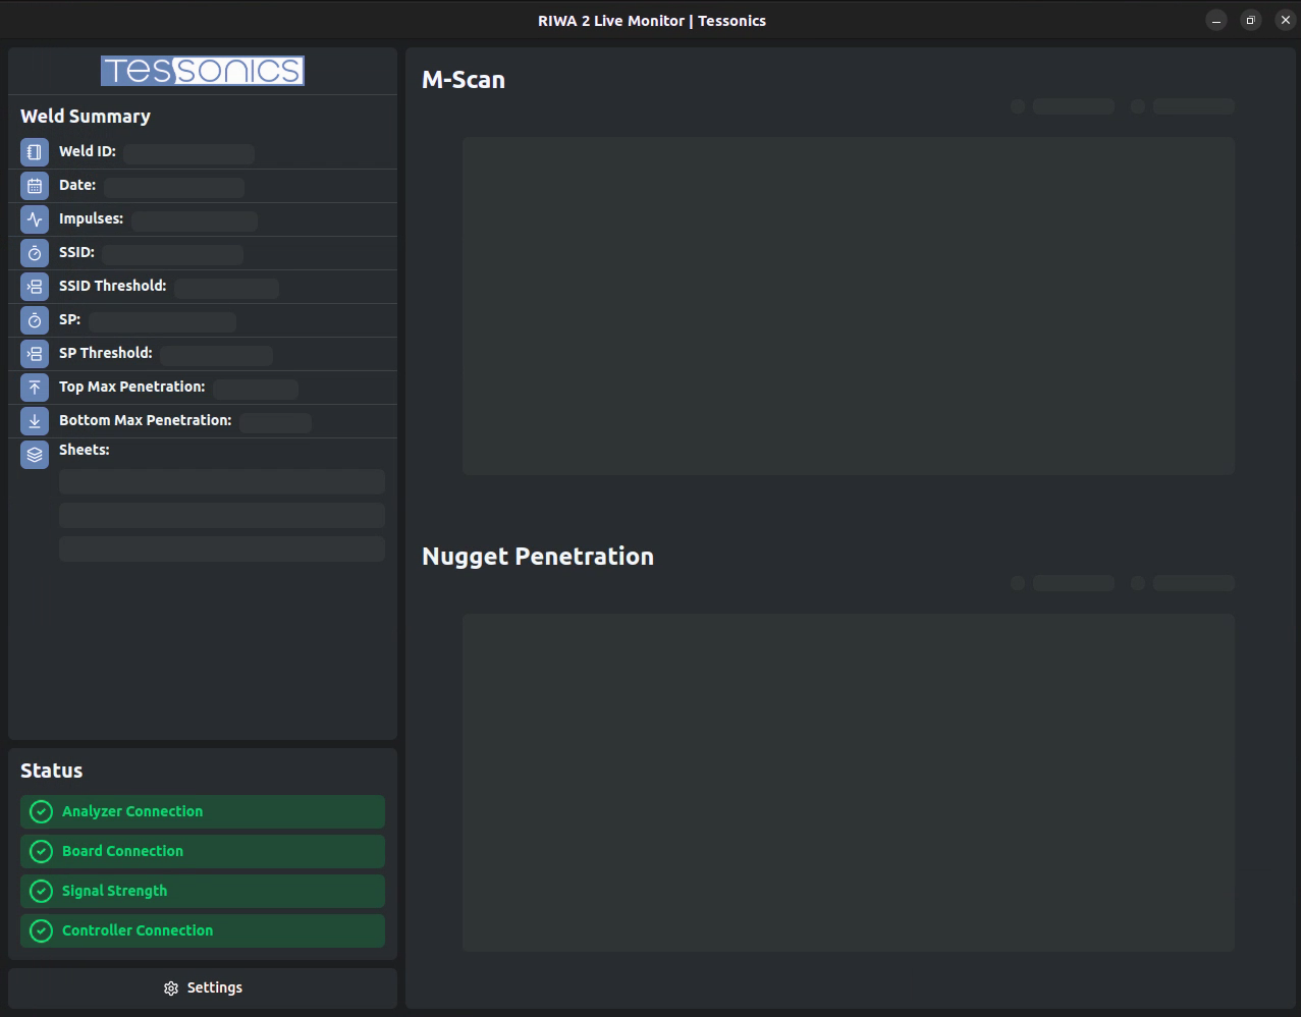1301x1017 pixels.
Task: Click the Nugget Penetration heading
Action: (538, 557)
